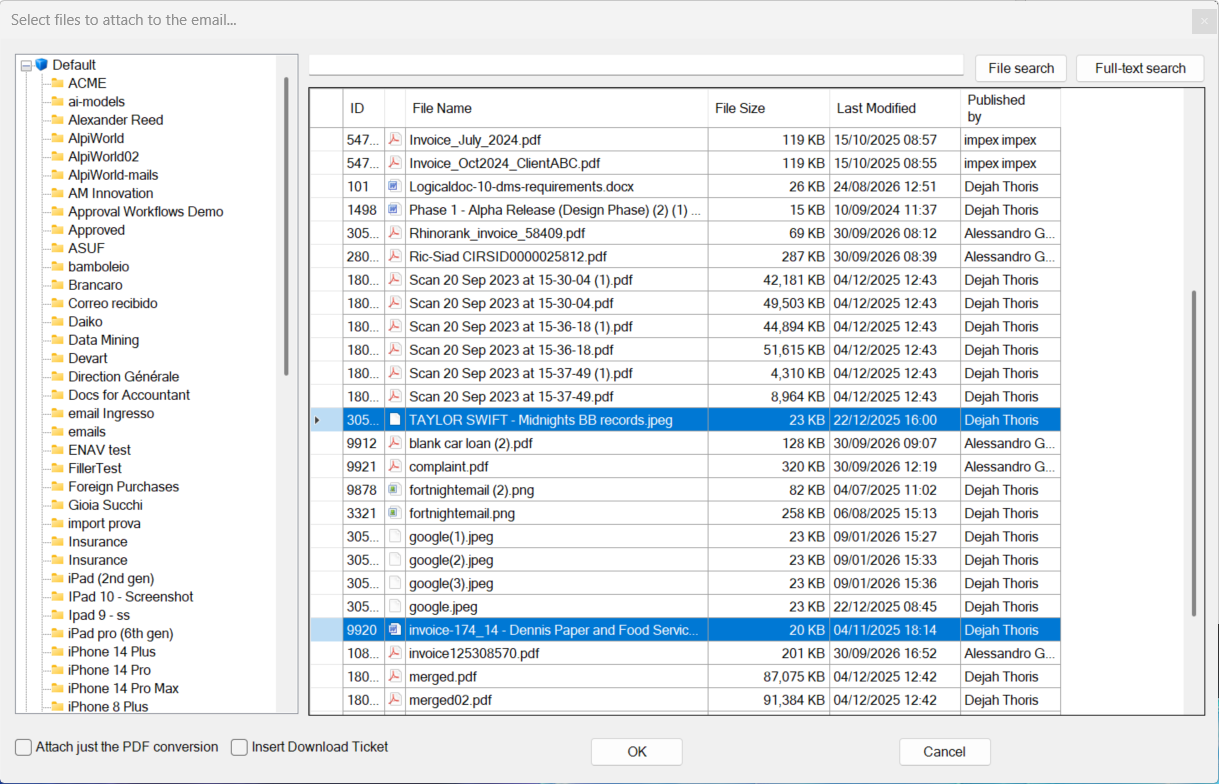Select file Scan 20 Sep 2023 at 15-37-49.pdf
Image resolution: width=1219 pixels, height=784 pixels.
coord(511,396)
